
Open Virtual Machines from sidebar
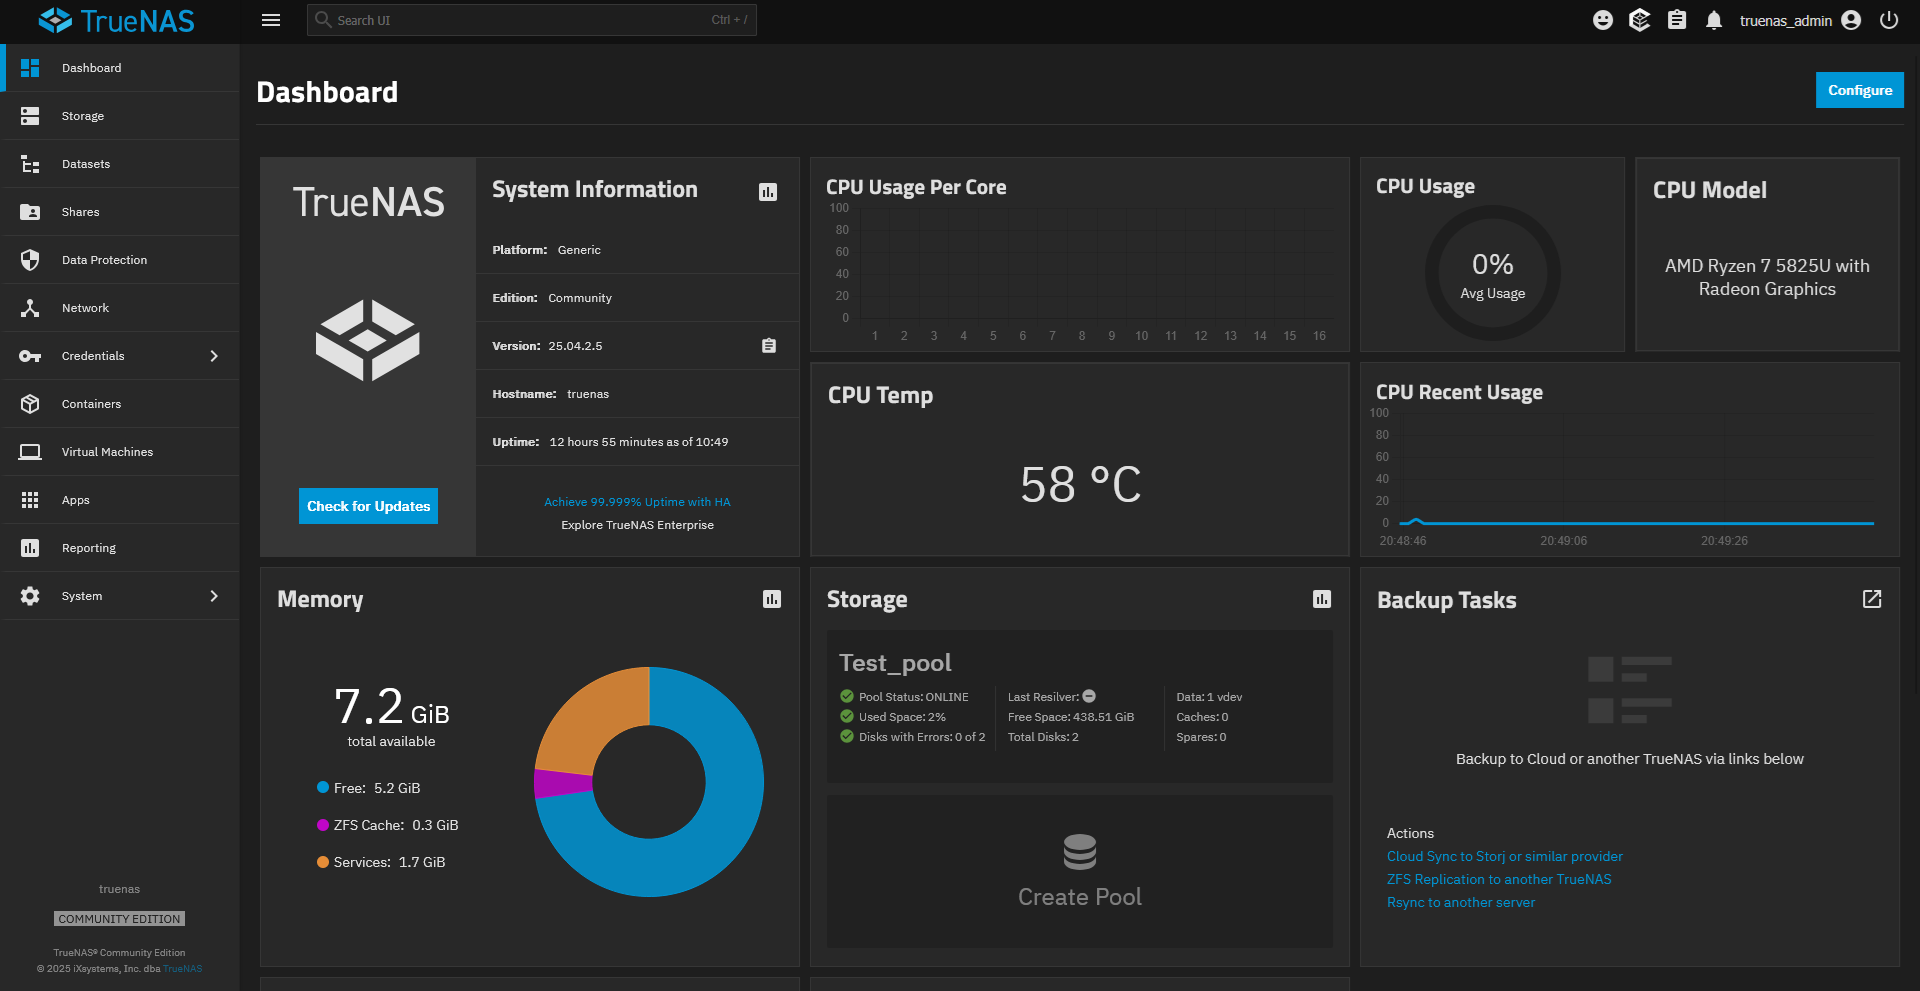coord(107,452)
